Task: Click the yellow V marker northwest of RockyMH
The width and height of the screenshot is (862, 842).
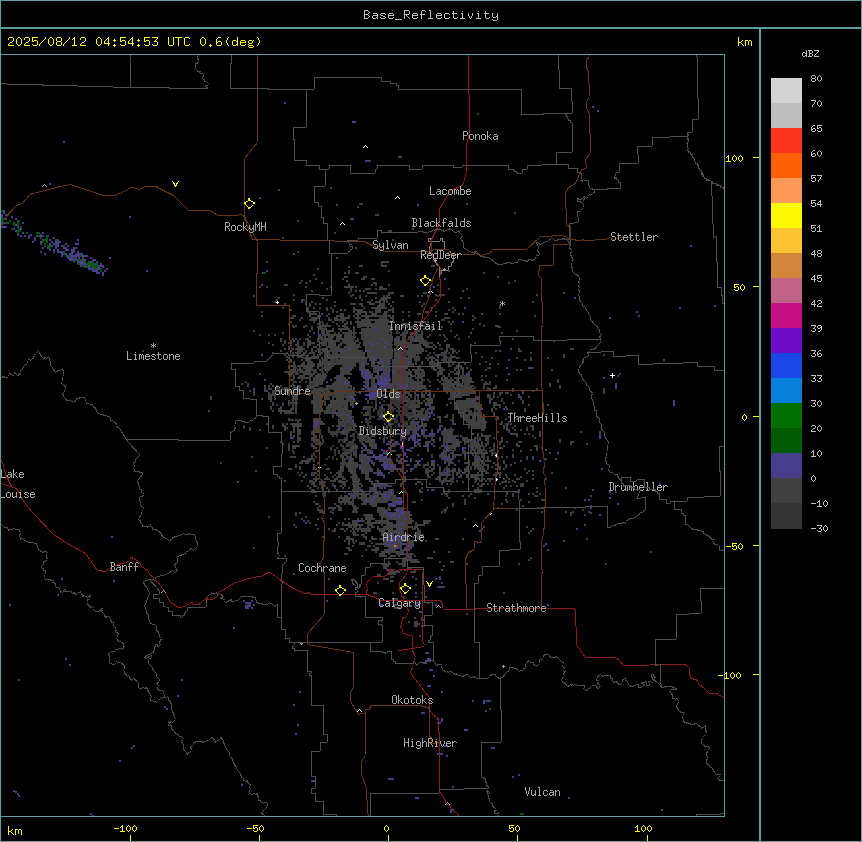Action: 175,184
